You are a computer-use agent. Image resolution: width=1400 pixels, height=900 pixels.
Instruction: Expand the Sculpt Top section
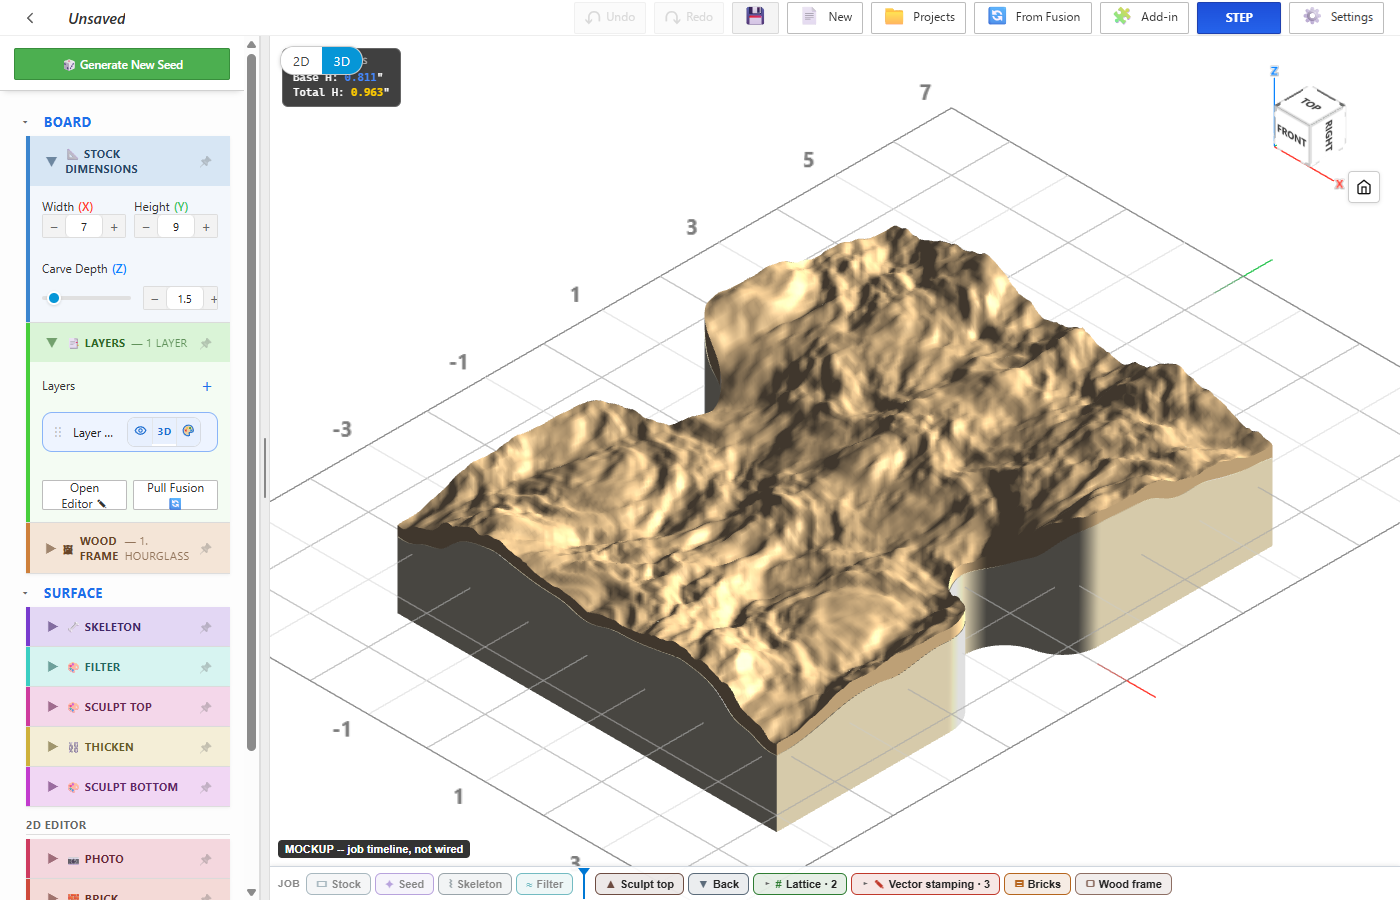[x=53, y=707]
